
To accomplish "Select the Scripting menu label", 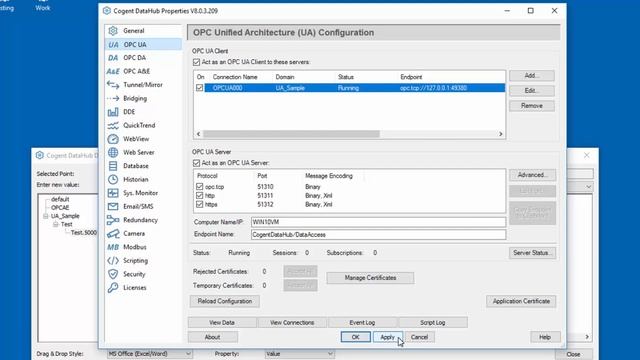I will tap(136, 260).
